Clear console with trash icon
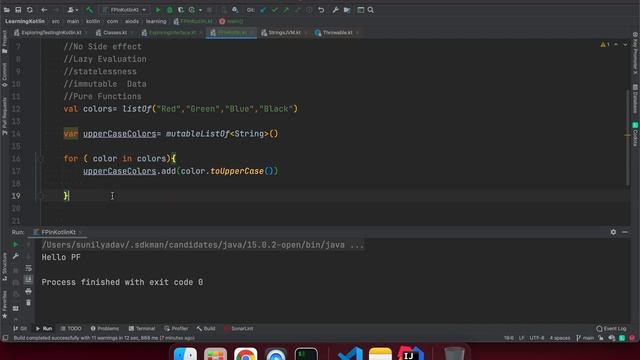640x360 pixels. click(28, 302)
